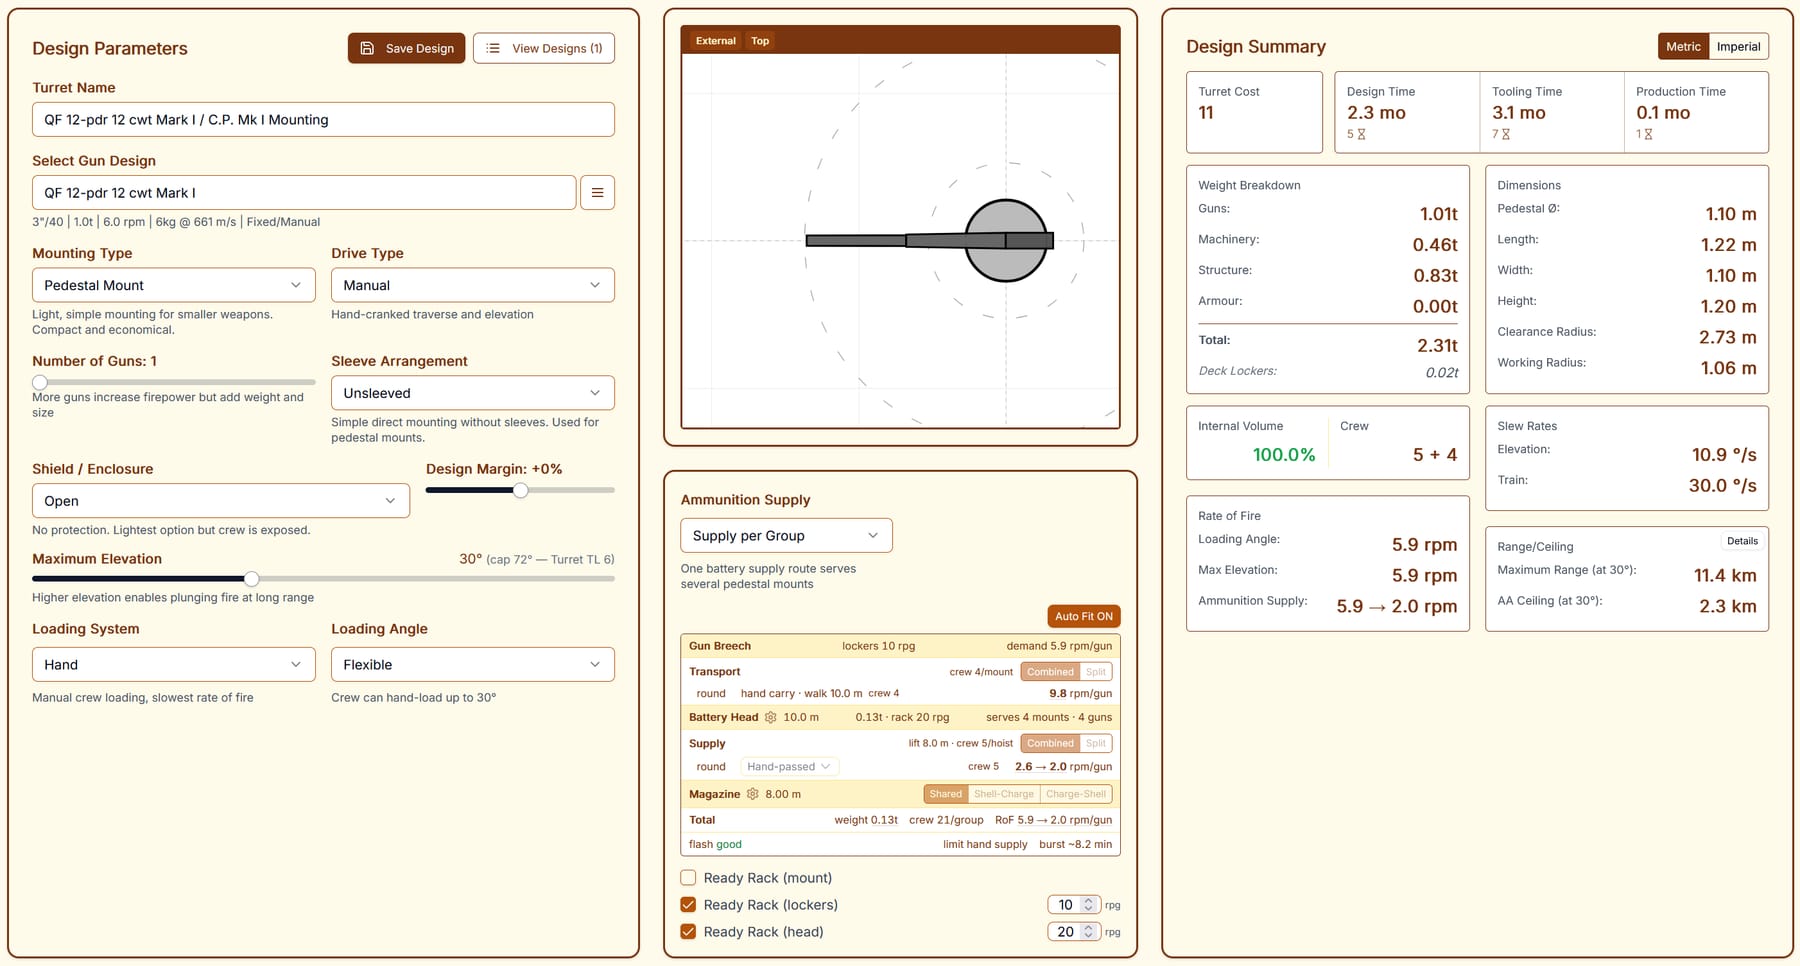
Task: Click 'burst ~8.2 min' text
Action: (x=1075, y=845)
